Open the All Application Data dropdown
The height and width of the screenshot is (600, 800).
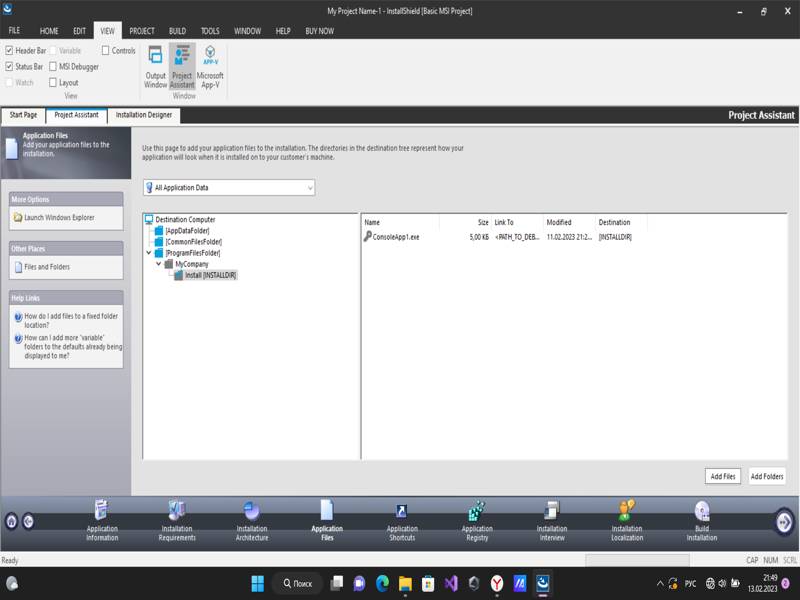(229, 187)
